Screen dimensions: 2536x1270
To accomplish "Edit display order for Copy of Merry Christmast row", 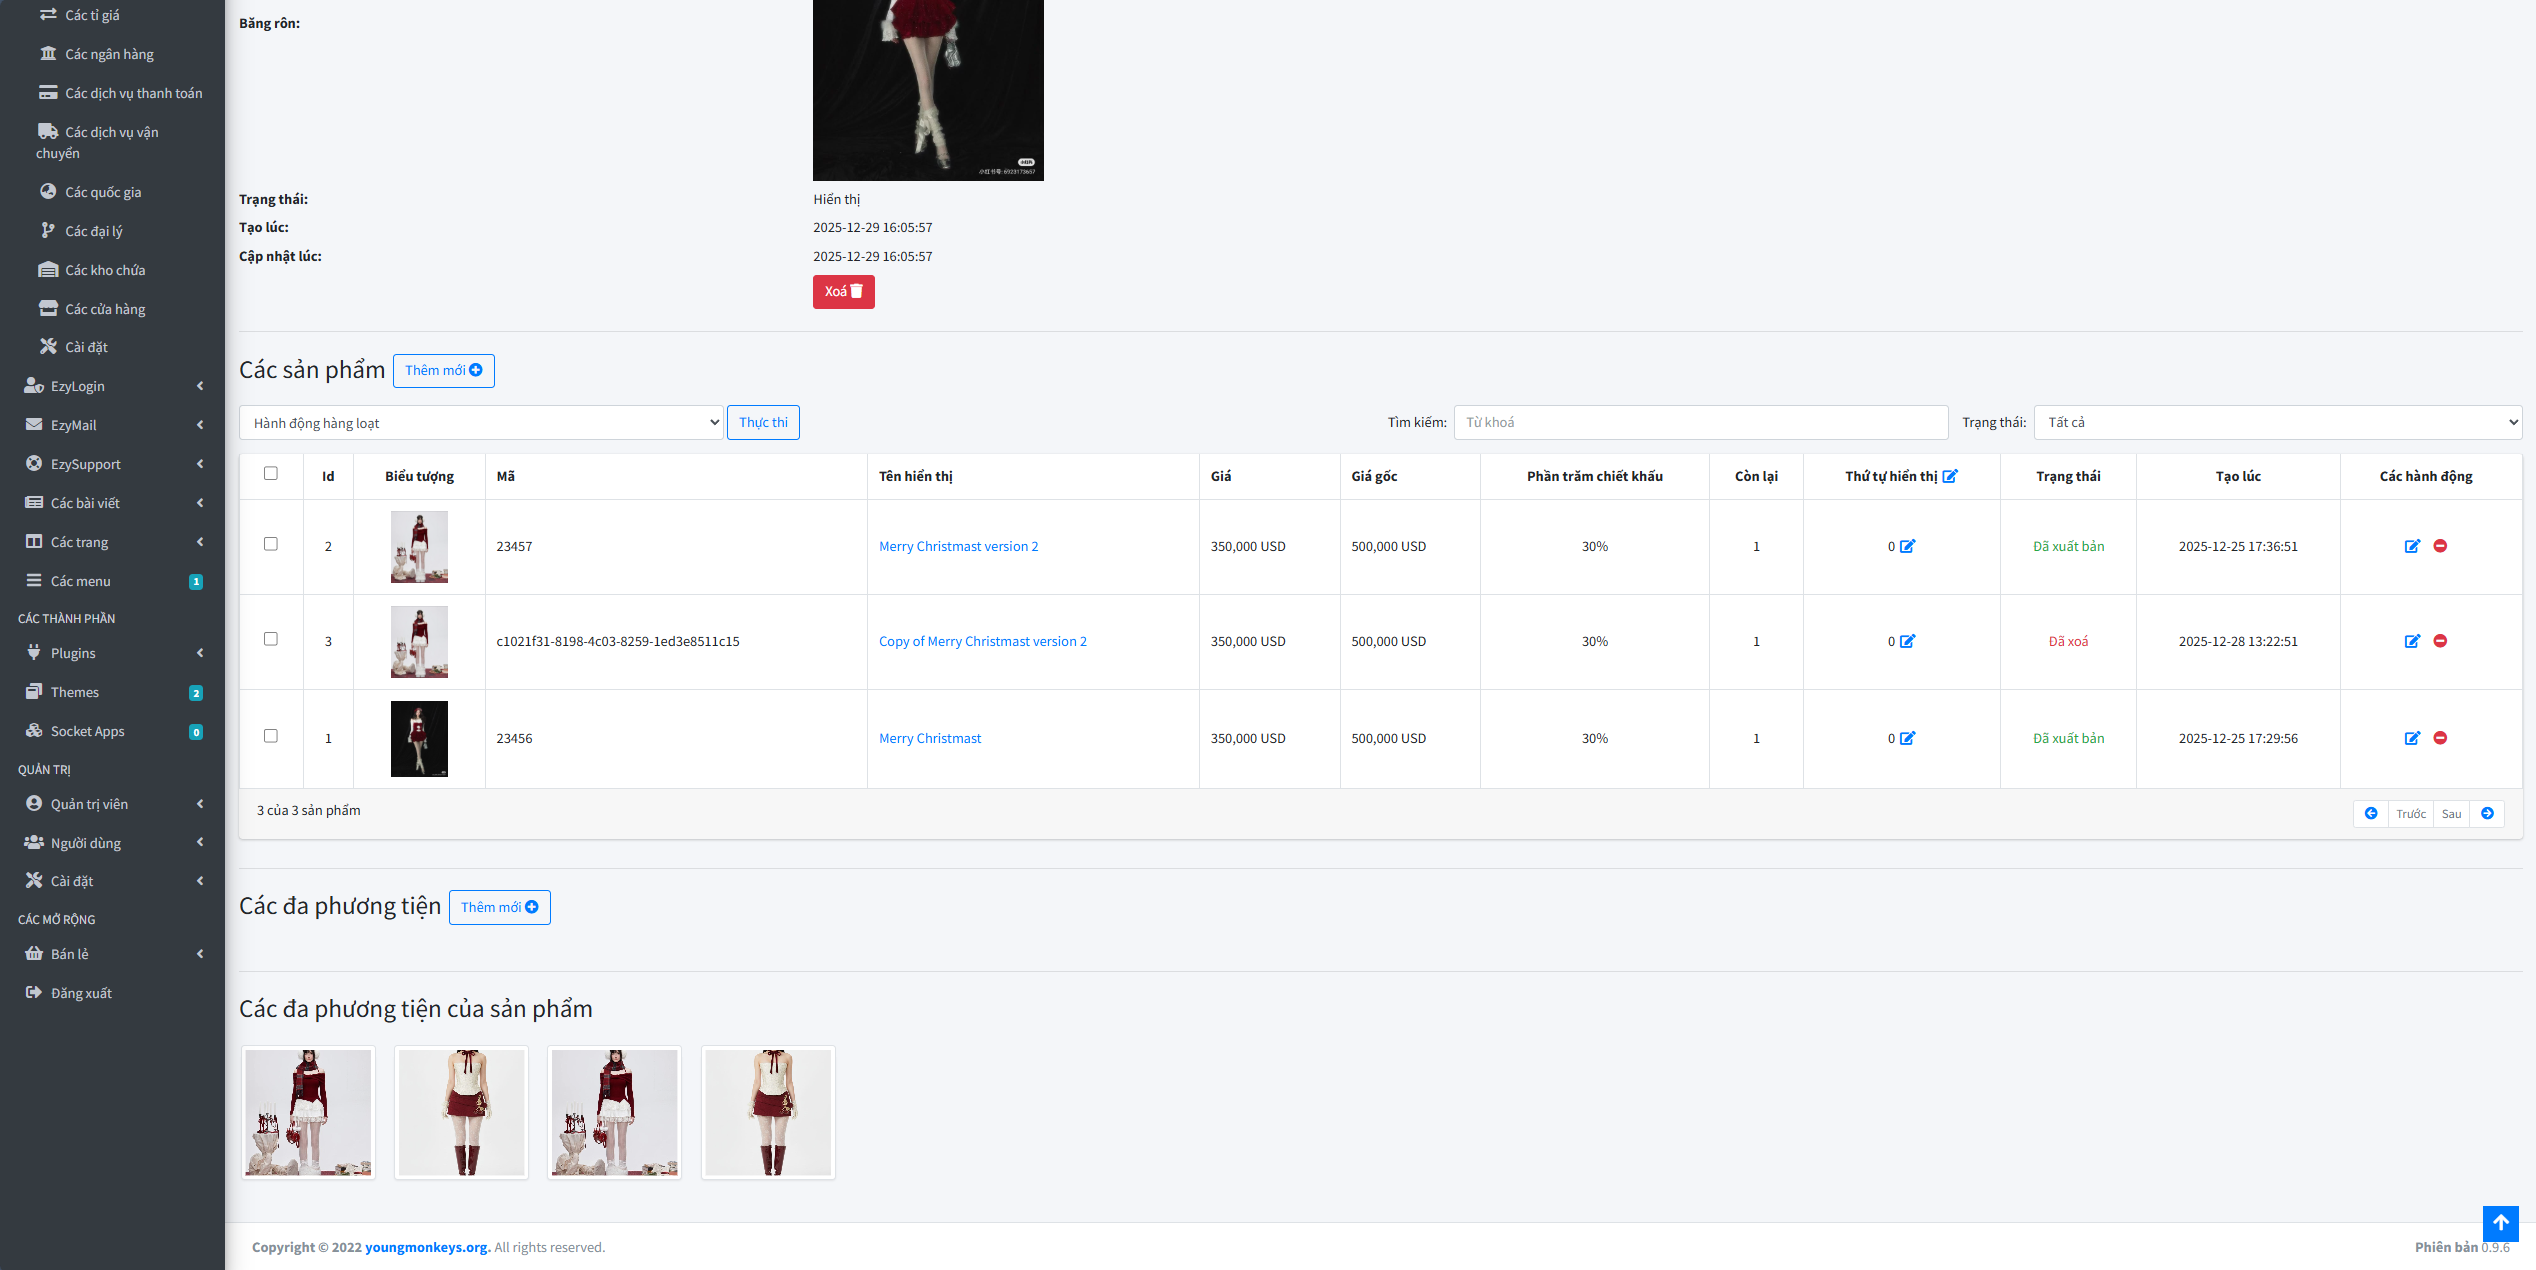I will 1907,641.
